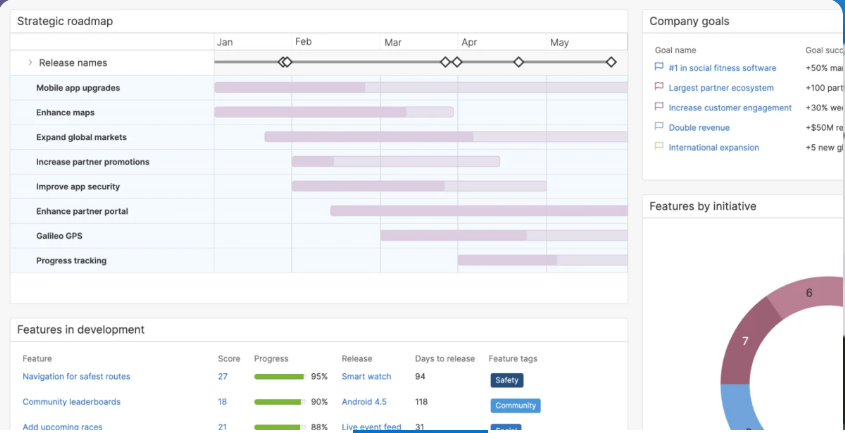
Task: Select the Progress tracking row label
Action: (71, 261)
